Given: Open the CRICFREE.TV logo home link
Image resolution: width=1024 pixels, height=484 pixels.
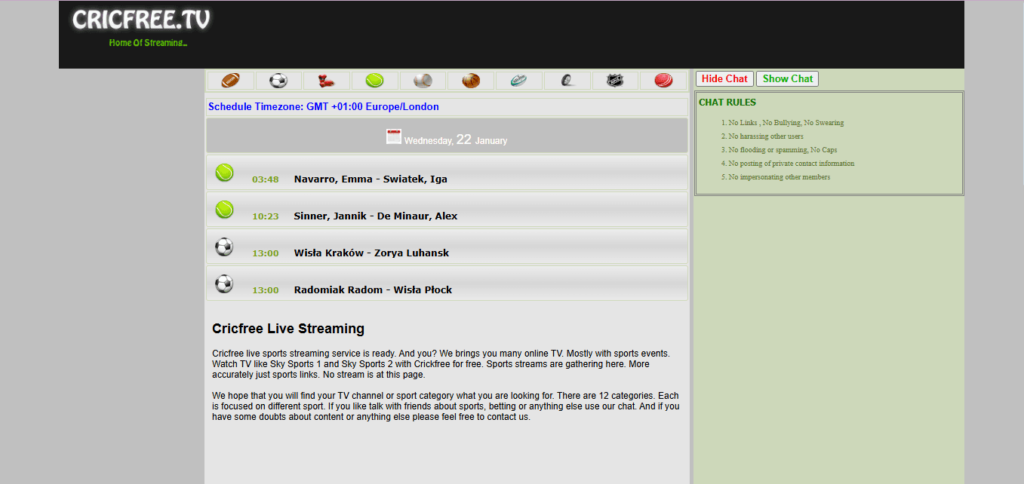Looking at the screenshot, I should [x=141, y=20].
